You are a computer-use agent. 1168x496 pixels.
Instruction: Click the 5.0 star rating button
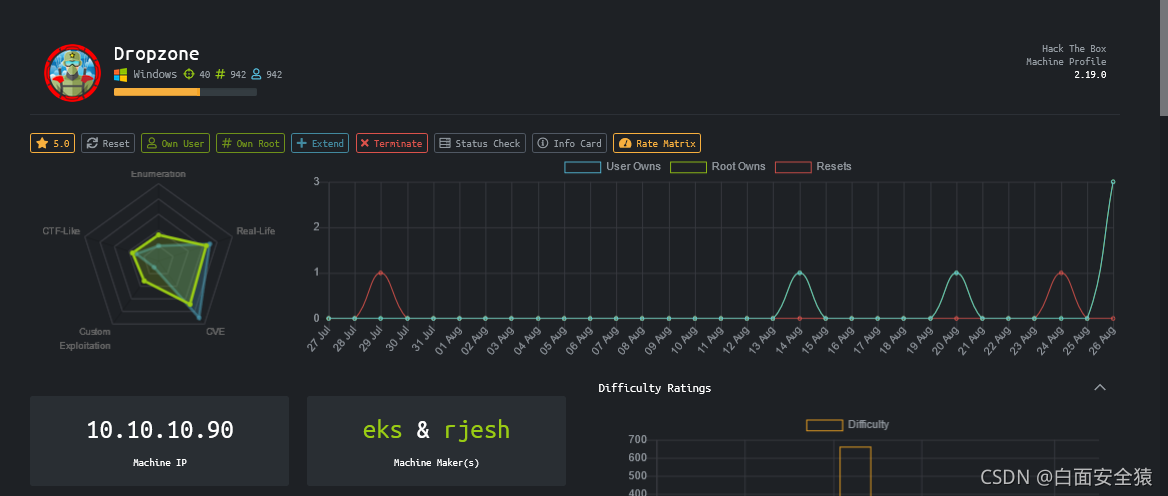[52, 143]
